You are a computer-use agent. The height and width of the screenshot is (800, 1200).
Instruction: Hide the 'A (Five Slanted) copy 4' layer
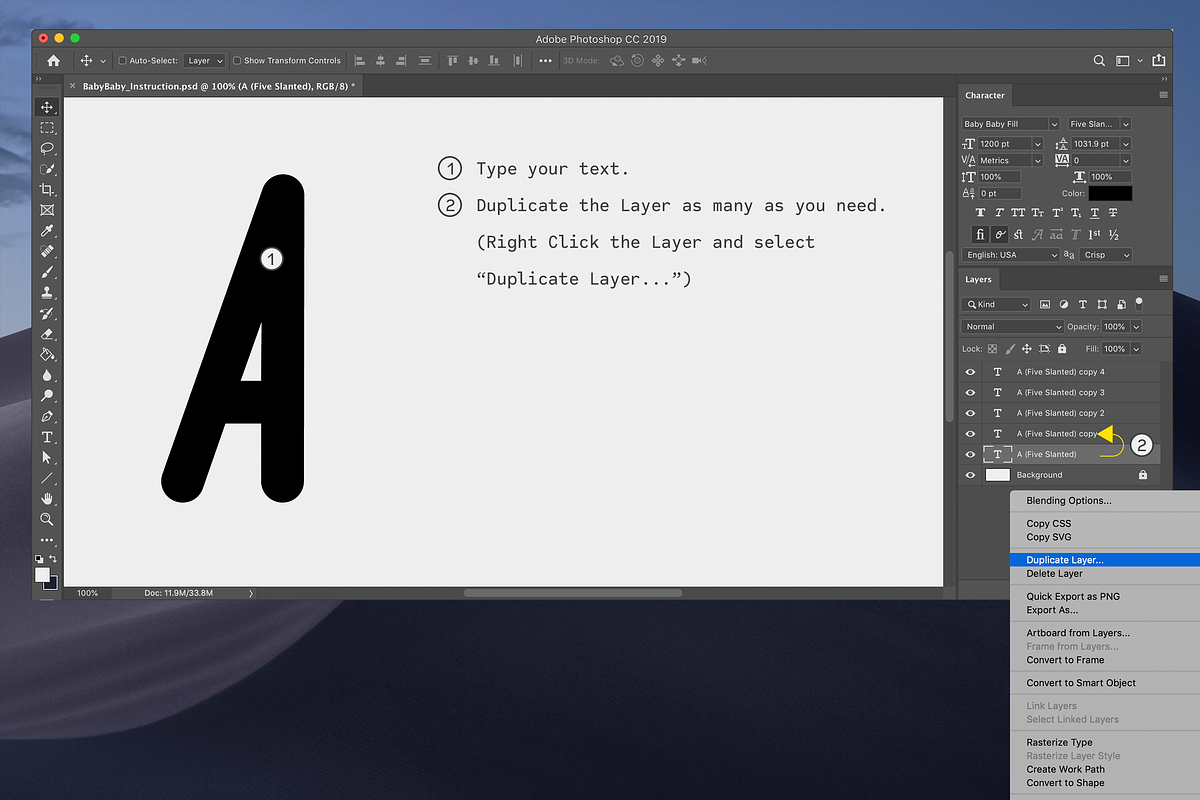[x=970, y=372]
